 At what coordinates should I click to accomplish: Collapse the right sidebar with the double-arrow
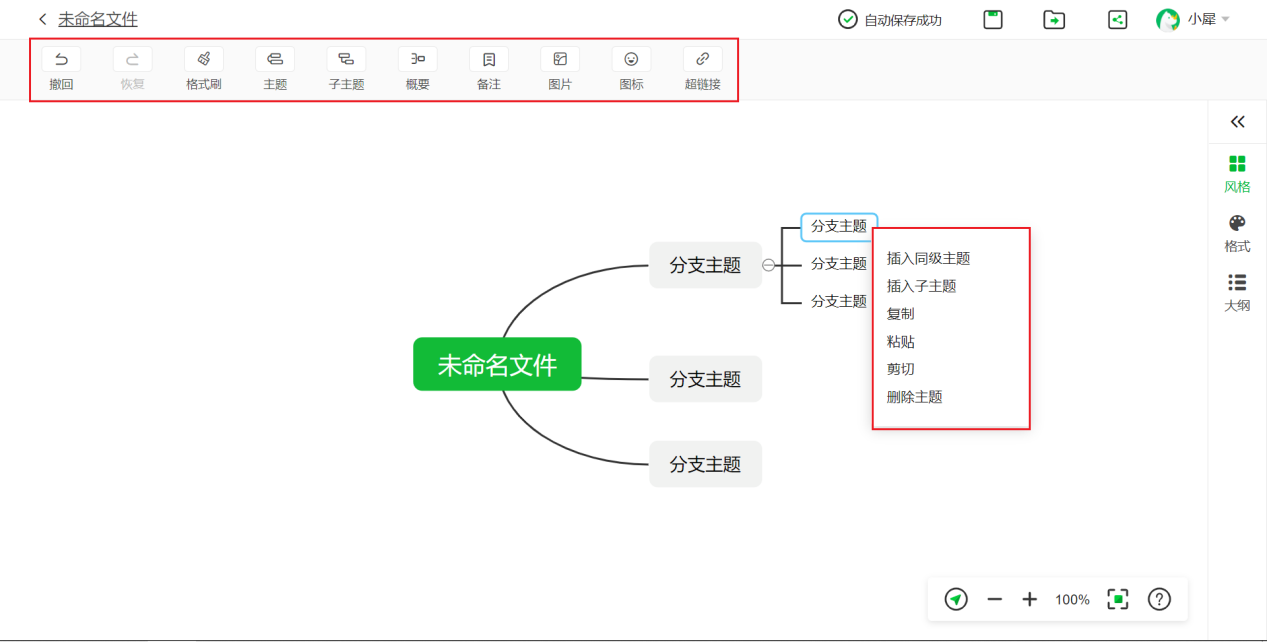[x=1237, y=122]
